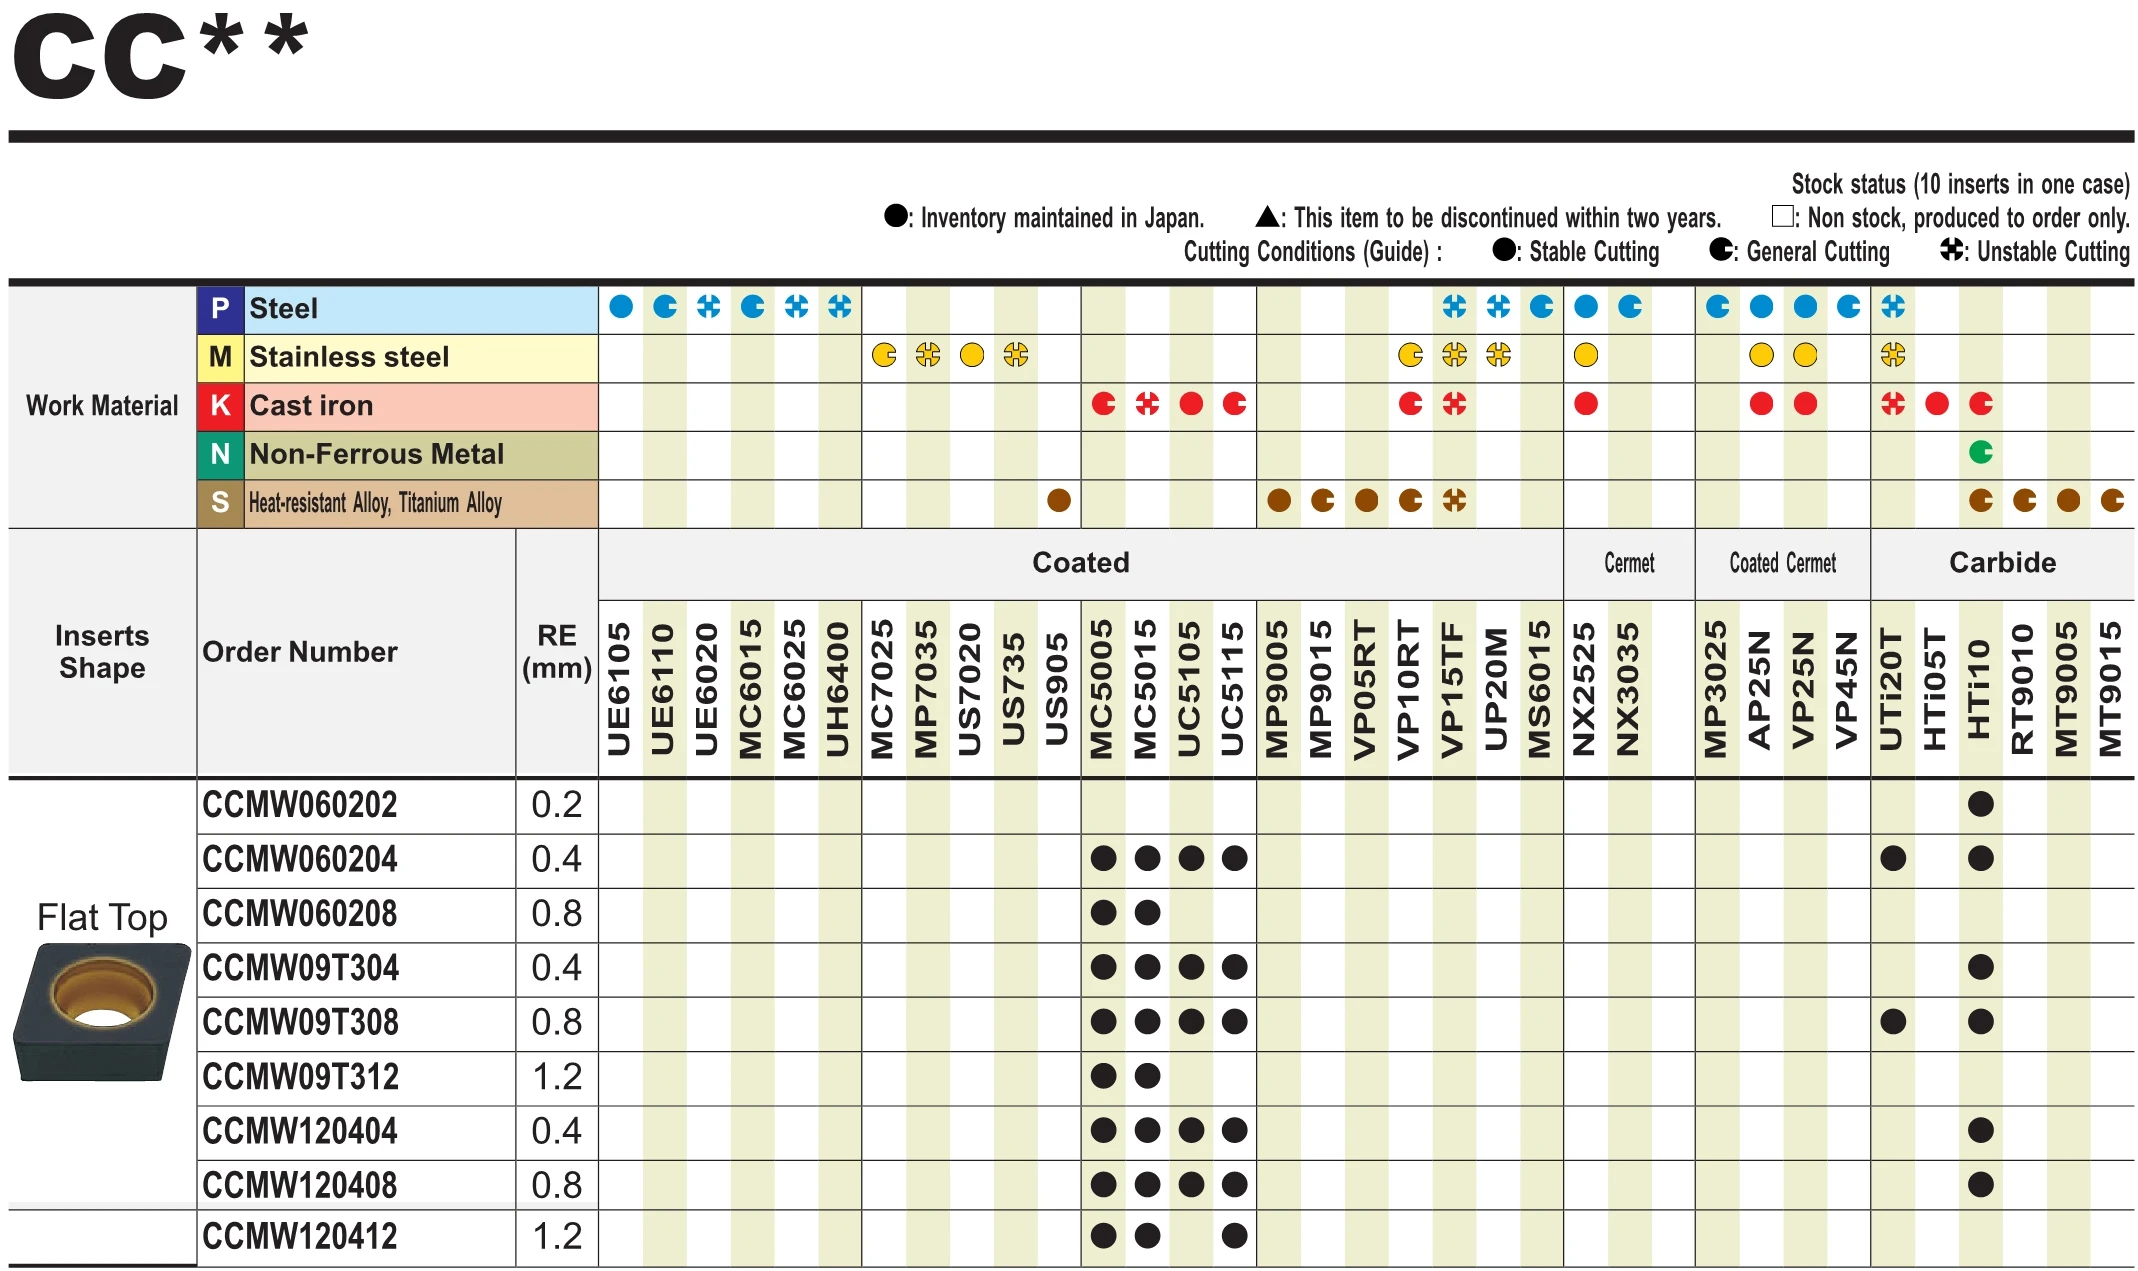Viewport: 2138px width, 1271px height.
Task: Click the Stable Cutting legend symbol
Action: click(1504, 250)
